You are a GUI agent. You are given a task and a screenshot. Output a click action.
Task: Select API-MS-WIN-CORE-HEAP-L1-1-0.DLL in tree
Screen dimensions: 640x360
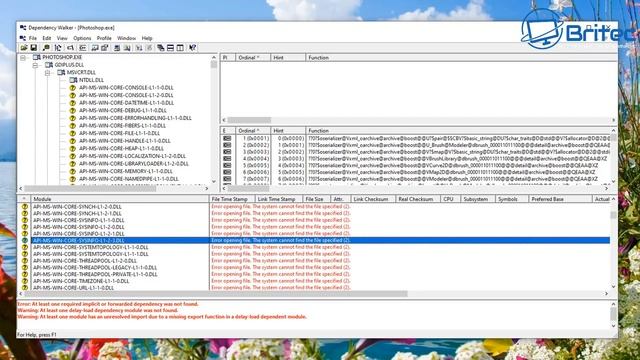tap(121, 149)
